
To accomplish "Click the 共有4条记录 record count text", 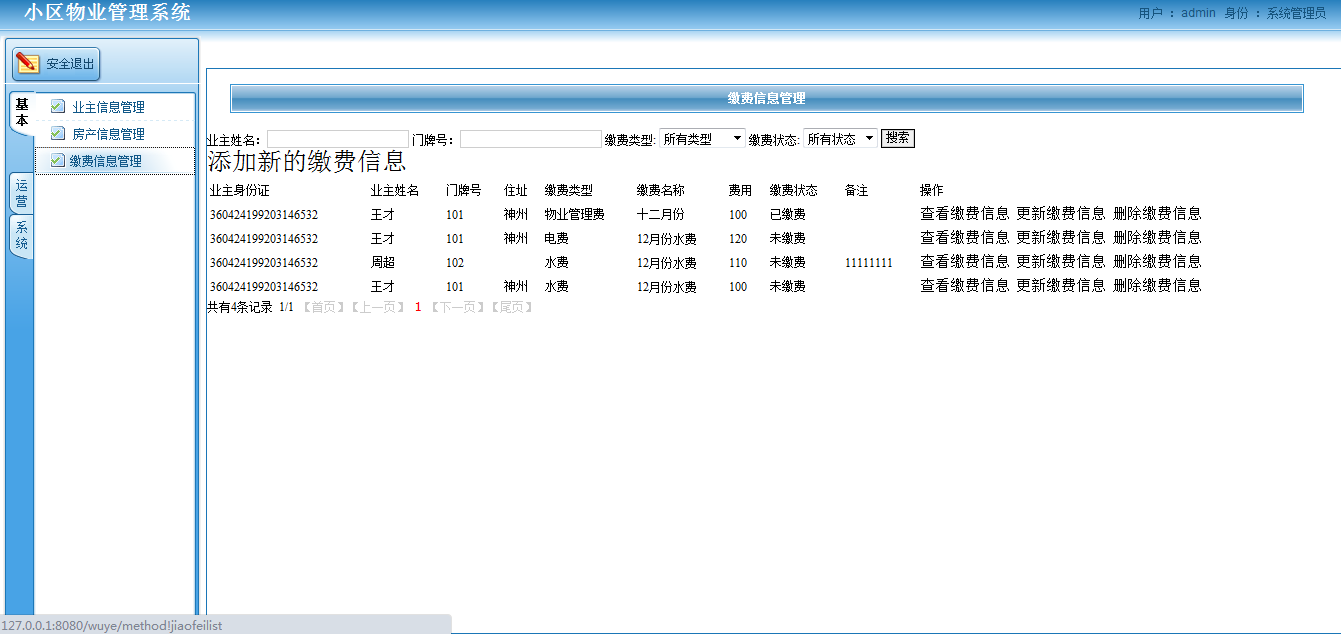I will (x=240, y=307).
